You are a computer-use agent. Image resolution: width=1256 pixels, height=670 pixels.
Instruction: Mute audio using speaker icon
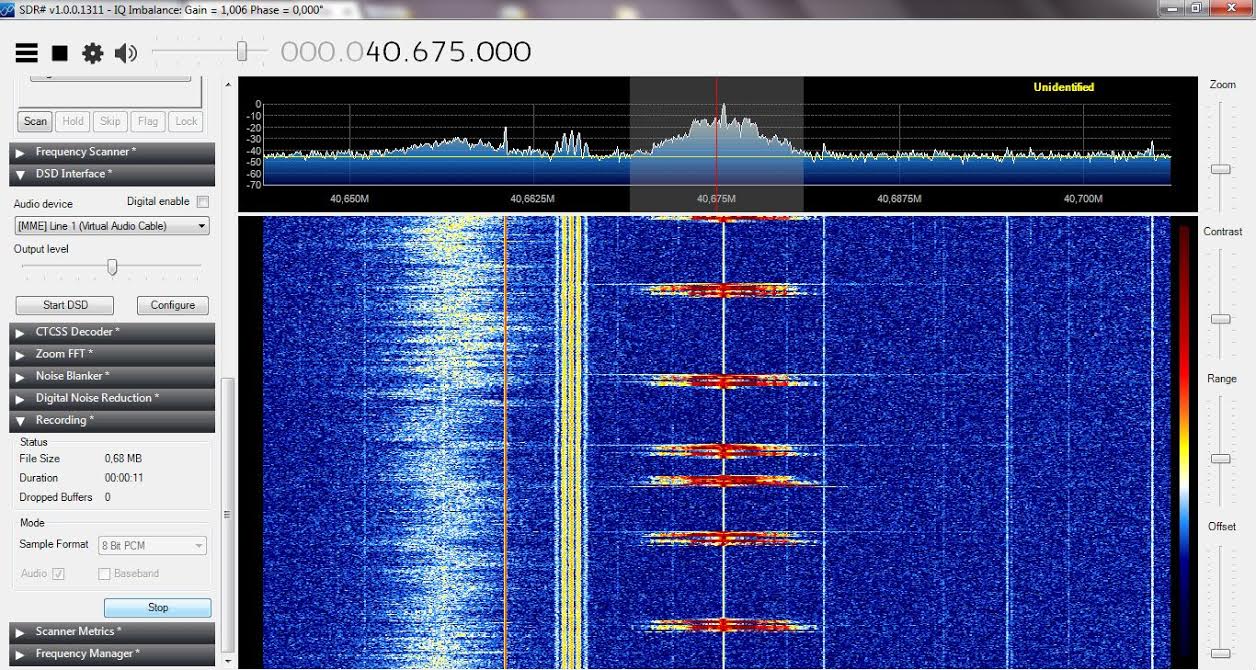pos(126,53)
